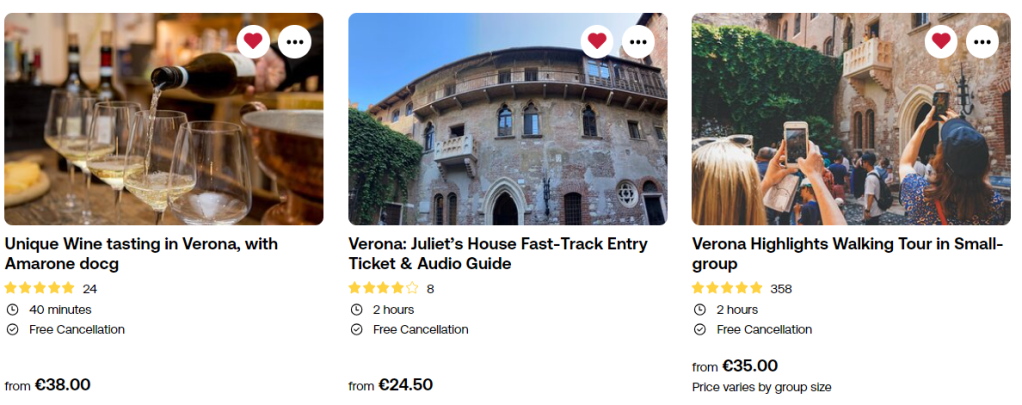Remove Verona Highlights Walking Tour from wishlist
Screen dimensions: 1022x405
tap(941, 41)
